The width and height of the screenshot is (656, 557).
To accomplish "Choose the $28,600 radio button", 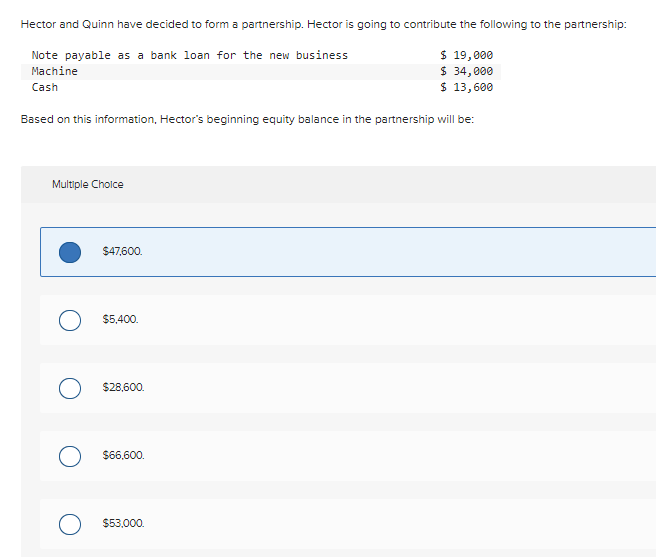I will [x=70, y=388].
